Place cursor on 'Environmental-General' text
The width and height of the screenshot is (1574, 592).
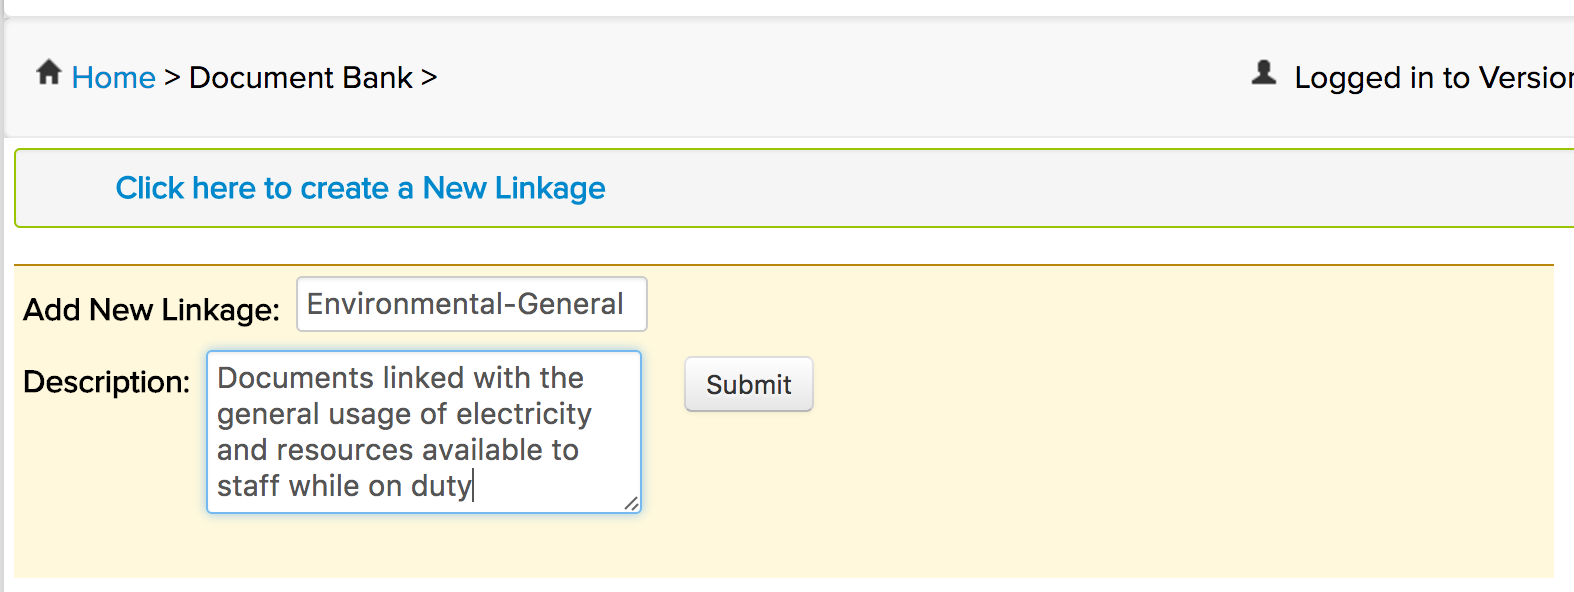point(465,304)
